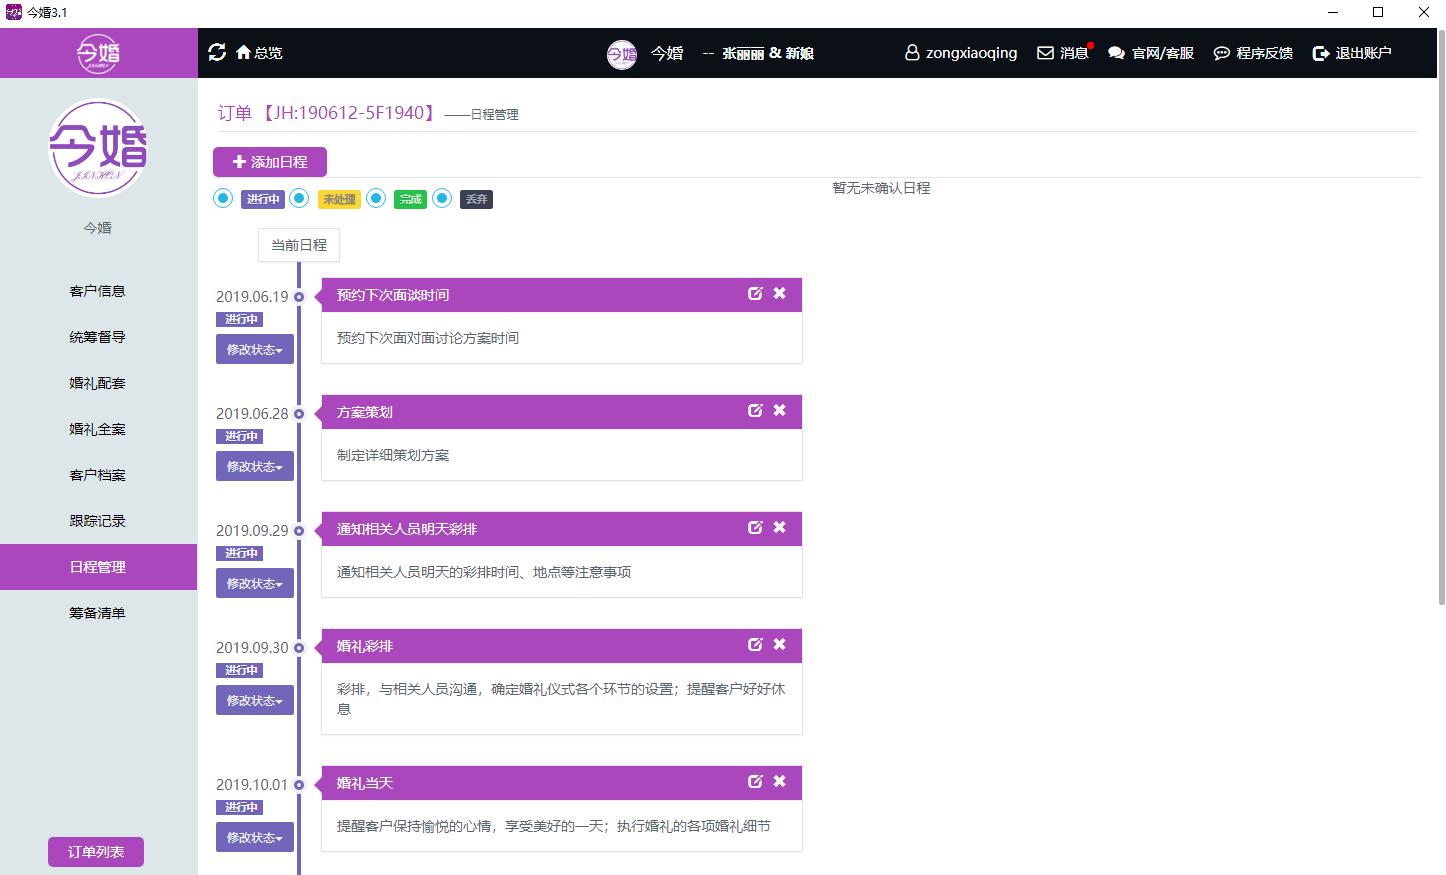Open 消息 using the envelope icon
1446x875 pixels.
[1046, 53]
